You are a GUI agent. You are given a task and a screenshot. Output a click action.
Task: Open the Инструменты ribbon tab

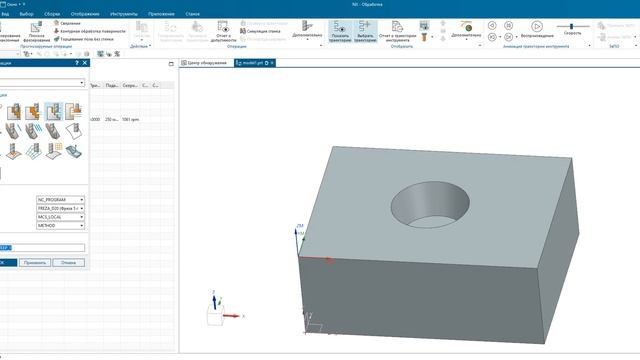(124, 13)
